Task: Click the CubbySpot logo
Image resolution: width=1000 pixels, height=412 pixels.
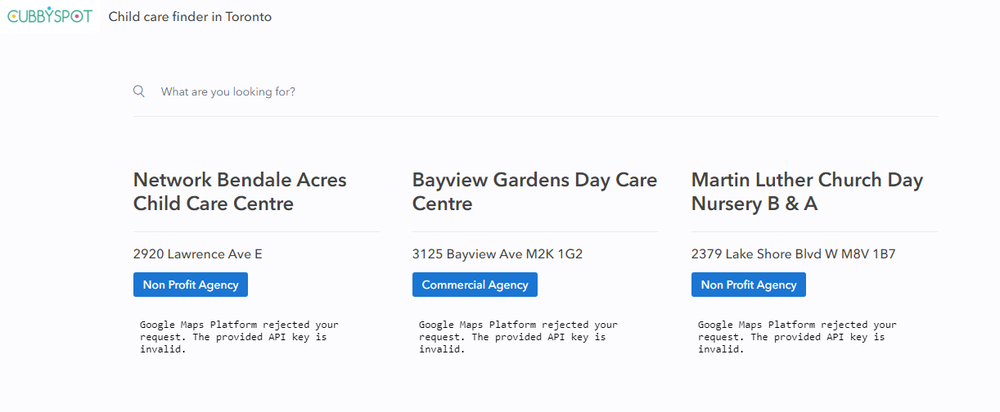Action: click(x=50, y=17)
